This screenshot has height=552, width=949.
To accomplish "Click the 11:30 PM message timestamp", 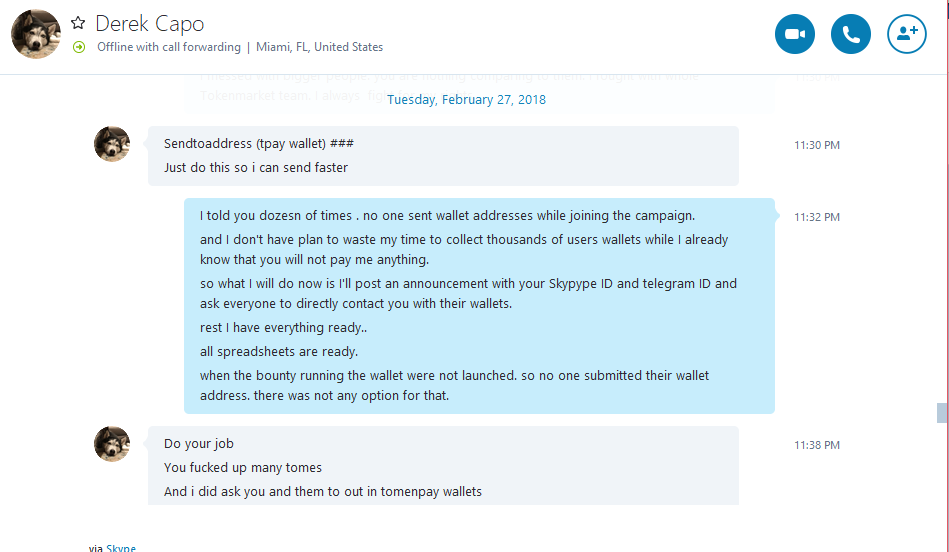I will [x=816, y=145].
